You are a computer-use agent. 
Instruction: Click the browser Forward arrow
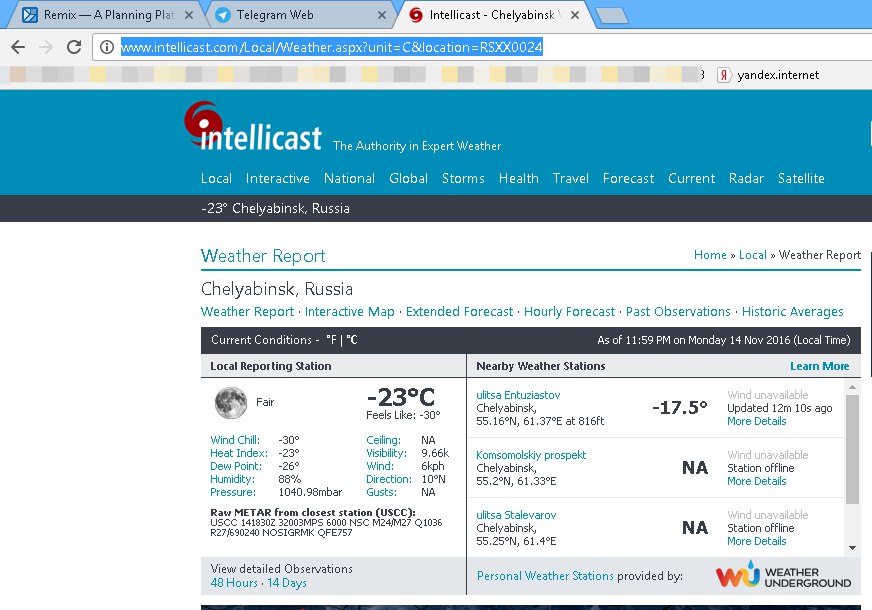46,47
